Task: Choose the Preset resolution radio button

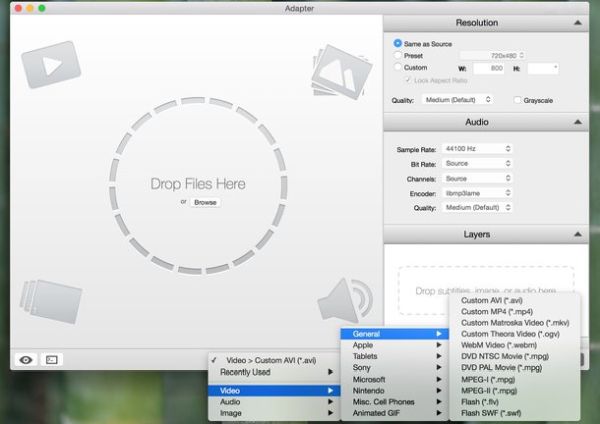Action: point(398,56)
